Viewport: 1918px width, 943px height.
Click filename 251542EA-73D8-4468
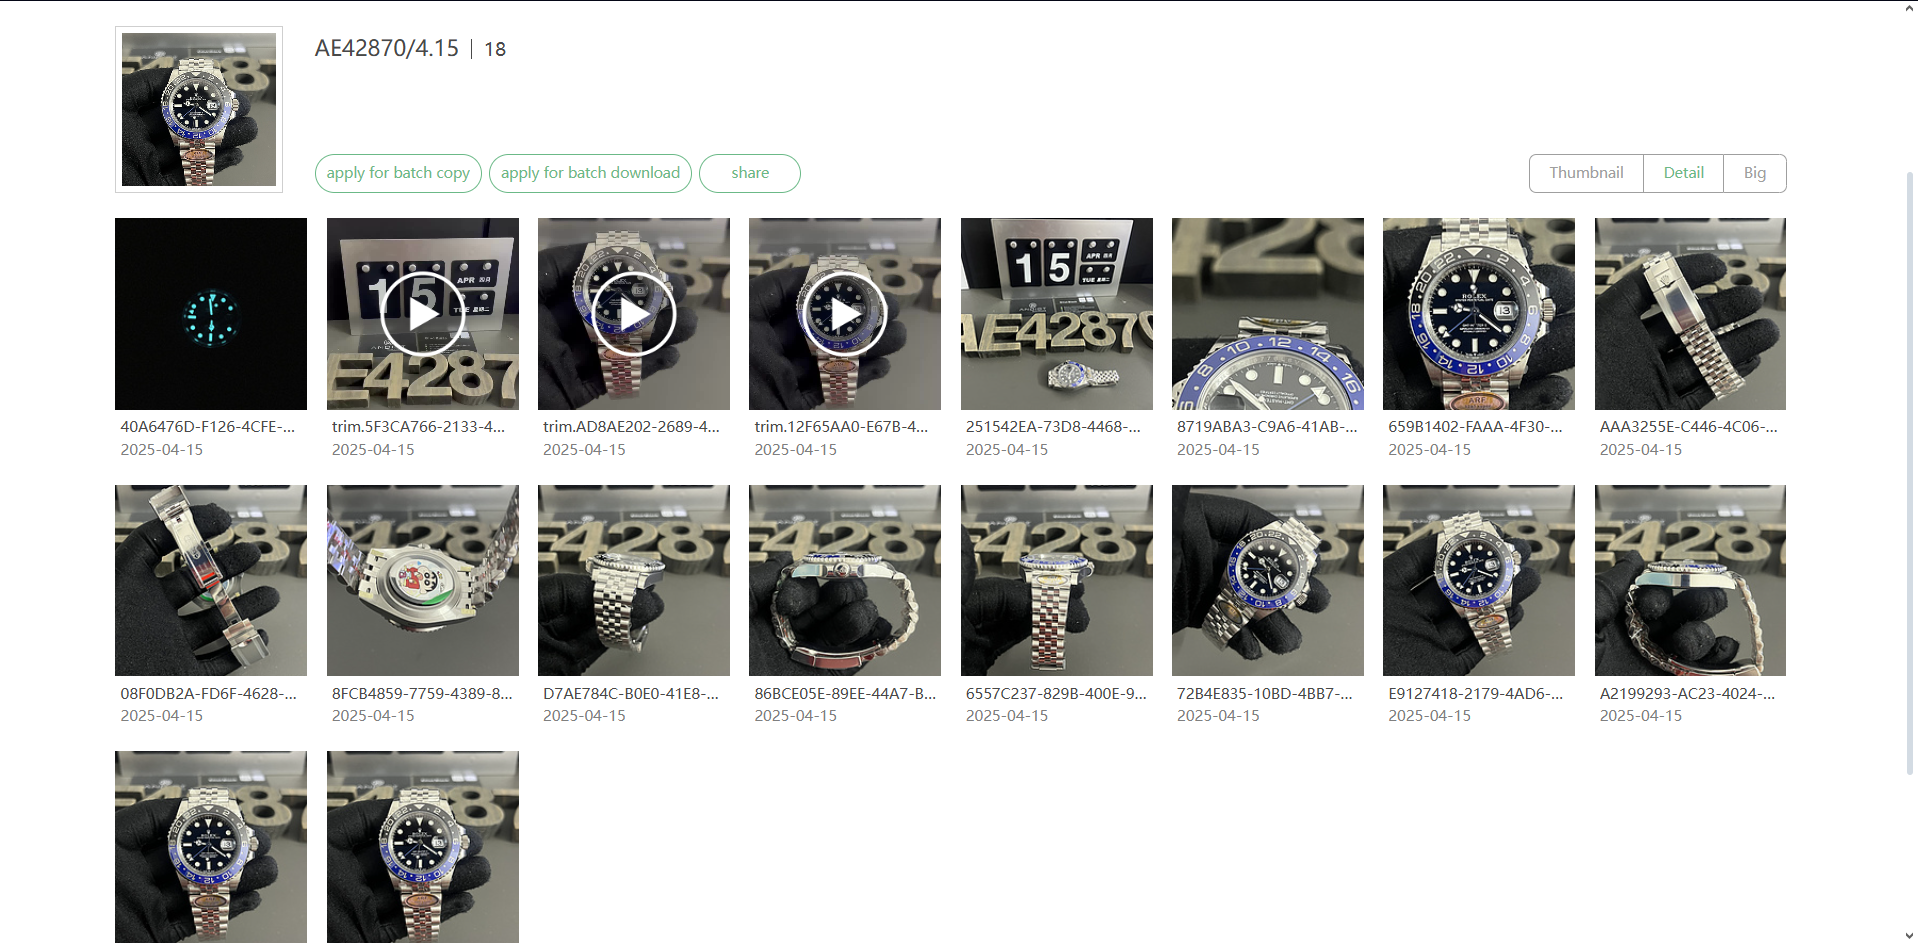[1053, 426]
